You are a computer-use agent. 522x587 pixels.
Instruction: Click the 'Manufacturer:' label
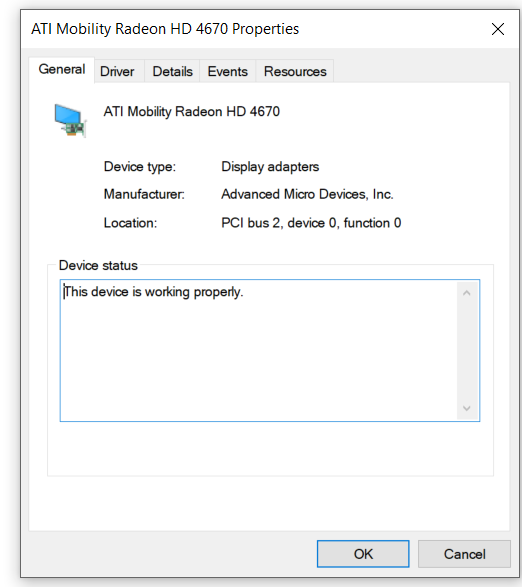point(144,194)
